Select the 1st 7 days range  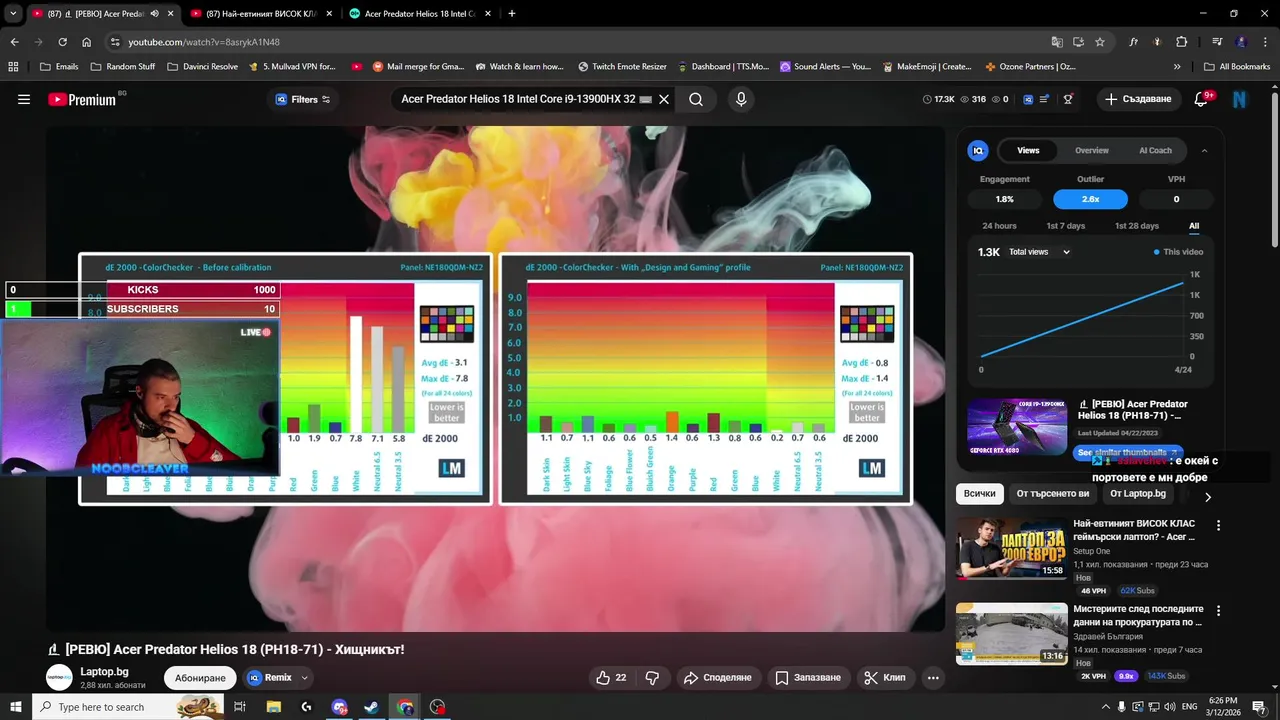1065,226
